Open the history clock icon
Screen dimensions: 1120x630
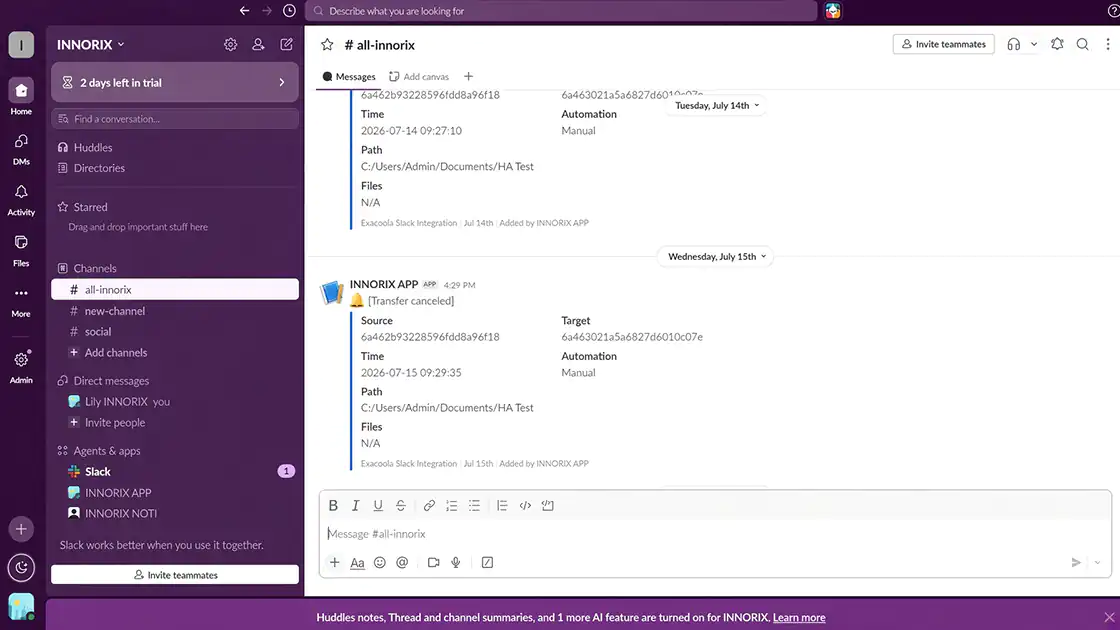point(289,11)
